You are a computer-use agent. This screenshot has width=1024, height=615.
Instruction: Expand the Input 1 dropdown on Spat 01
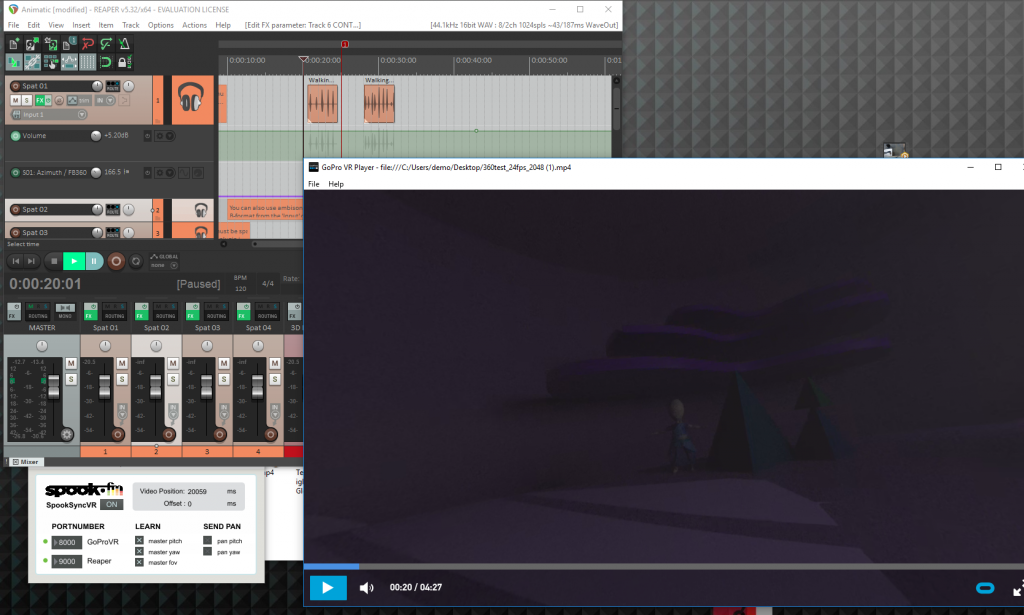(82, 115)
